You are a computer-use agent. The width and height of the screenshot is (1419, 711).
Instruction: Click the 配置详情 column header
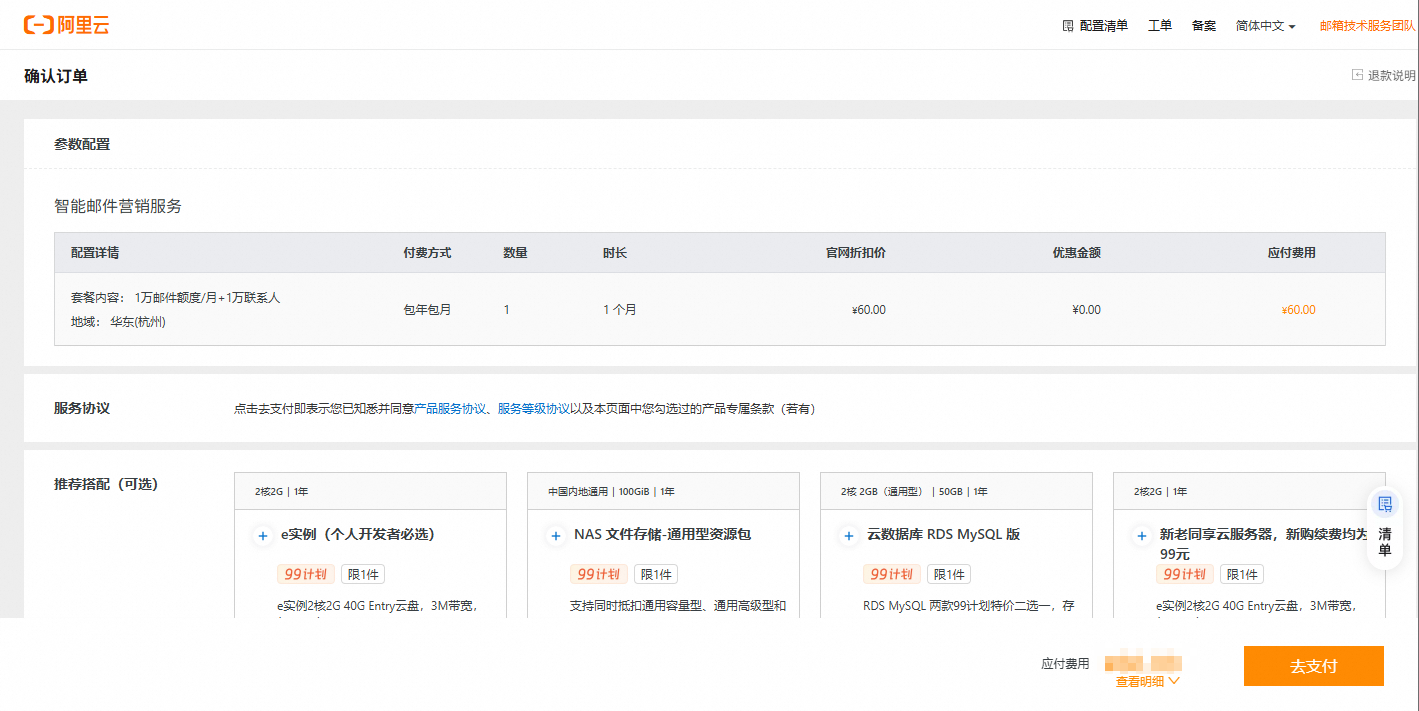coord(95,253)
